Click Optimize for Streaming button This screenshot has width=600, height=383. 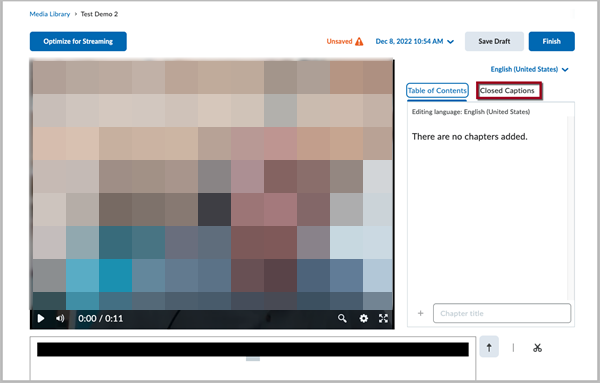pyautogui.click(x=78, y=41)
